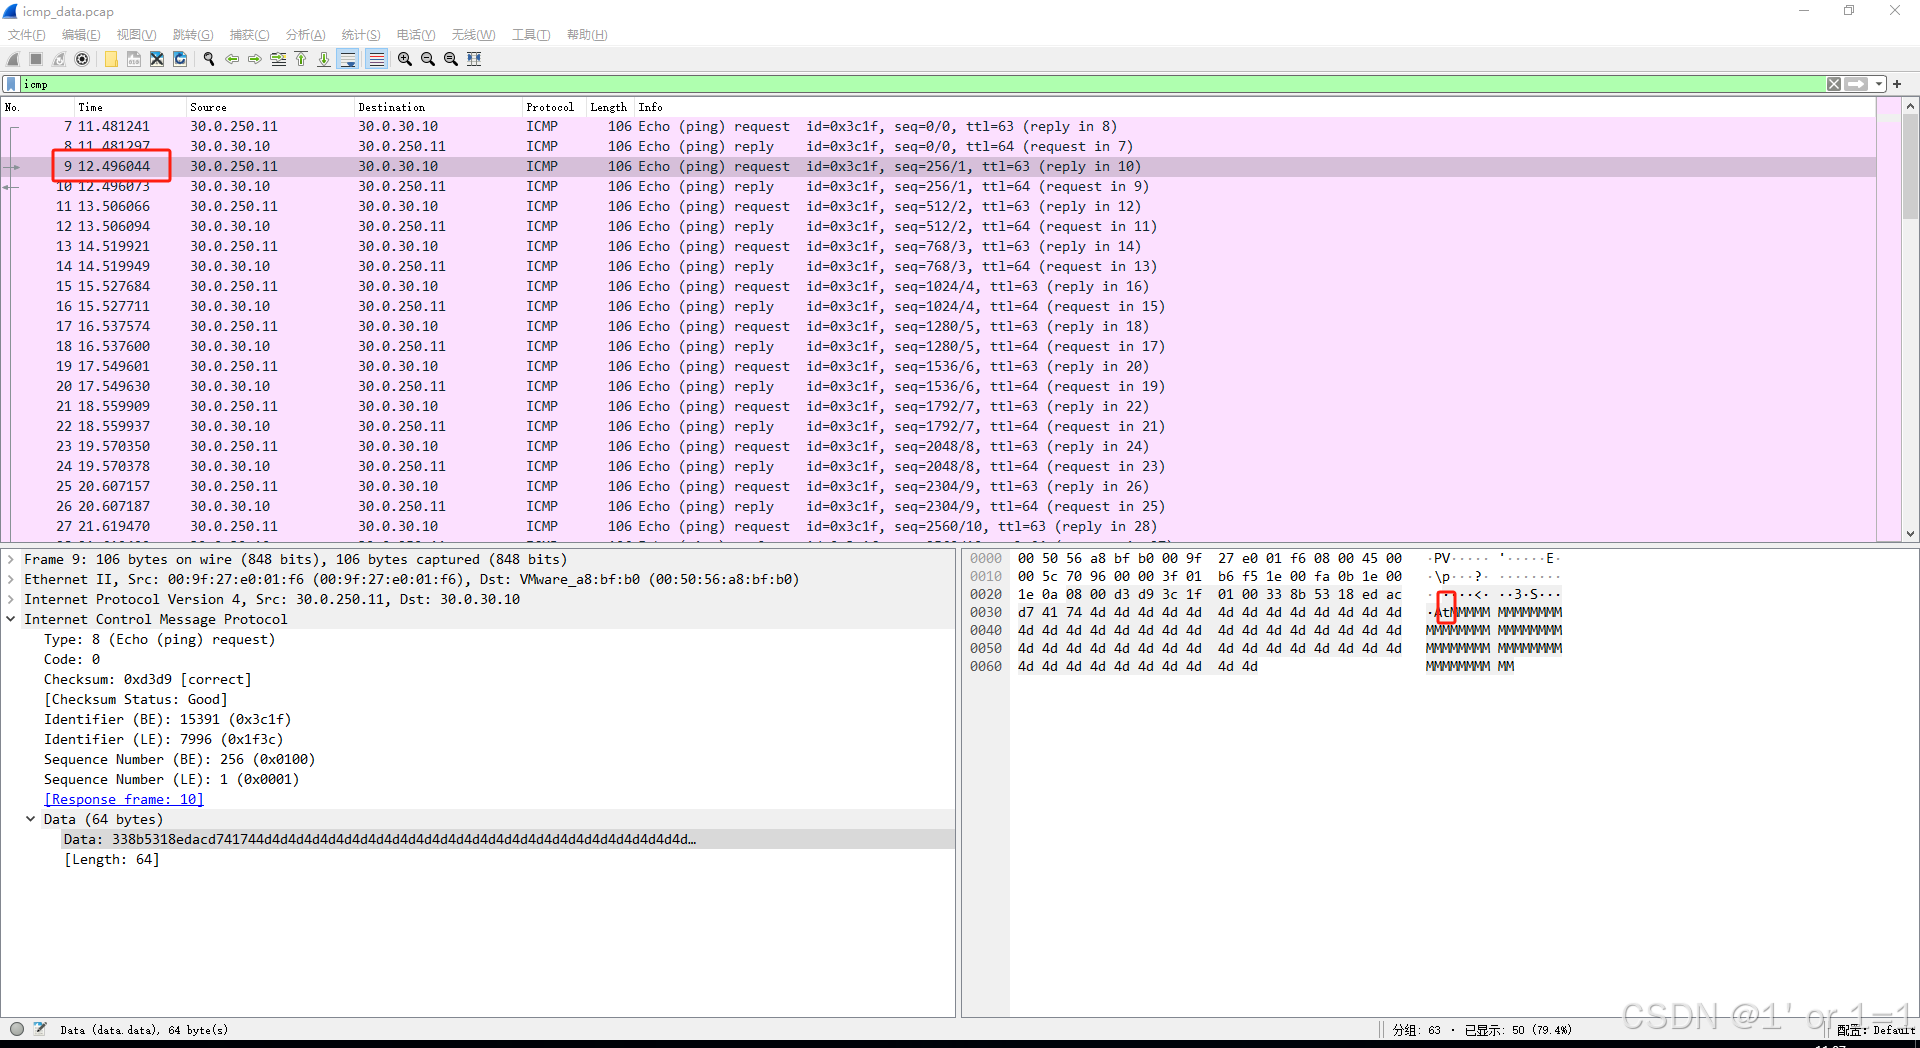The width and height of the screenshot is (1920, 1048).
Task: Expand the Internet Protocol Version 4 section
Action: click(x=9, y=599)
